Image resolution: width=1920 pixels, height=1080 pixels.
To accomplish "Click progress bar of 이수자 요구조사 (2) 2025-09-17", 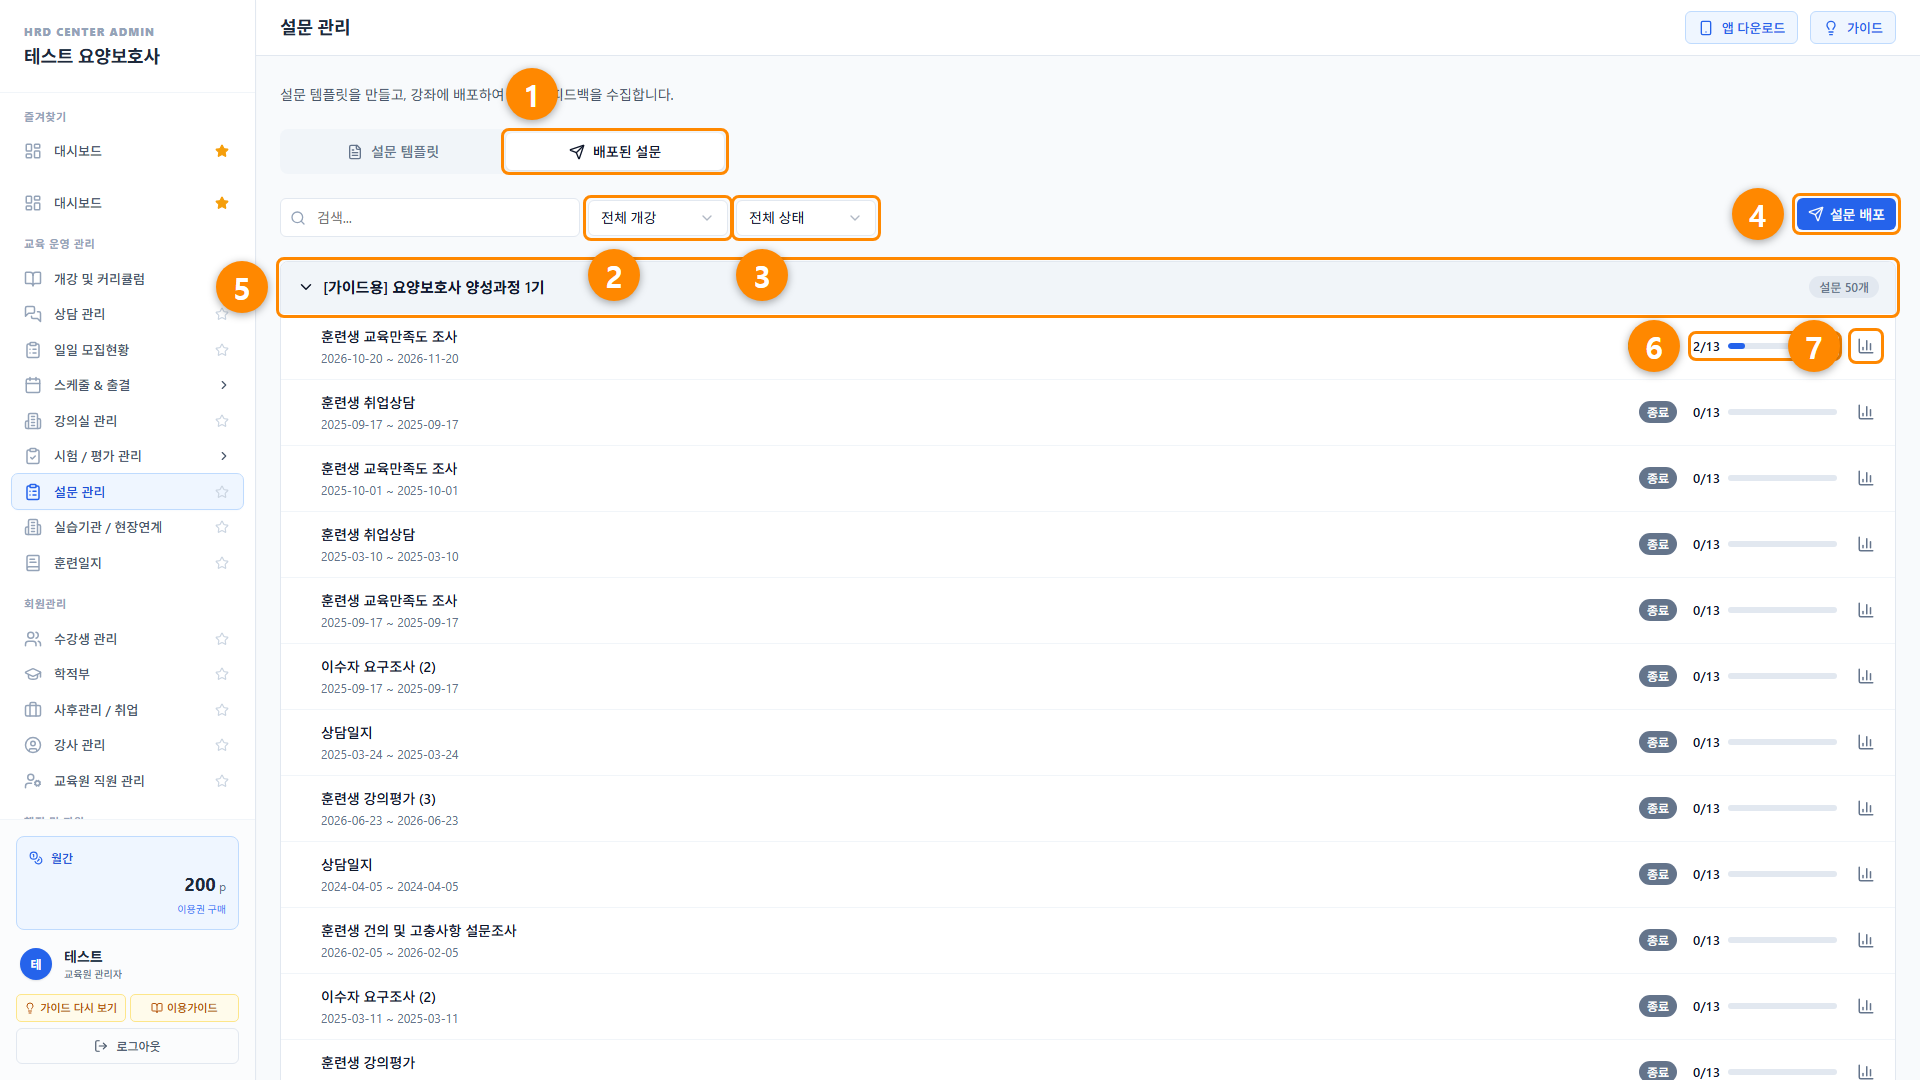I will point(1782,676).
